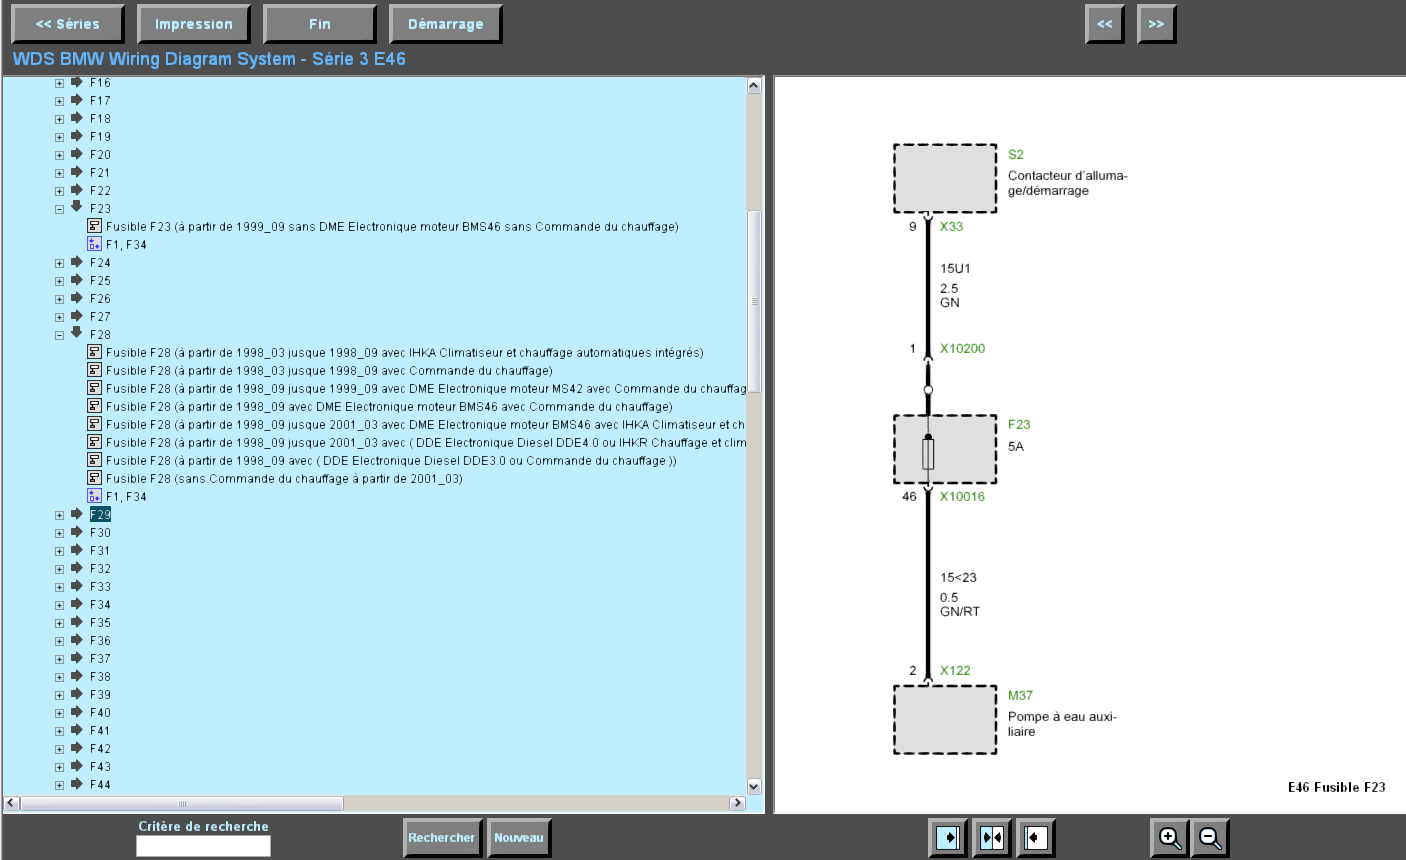The width and height of the screenshot is (1406, 860).
Task: Click the zoom in magnifier icon
Action: pyautogui.click(x=1169, y=837)
